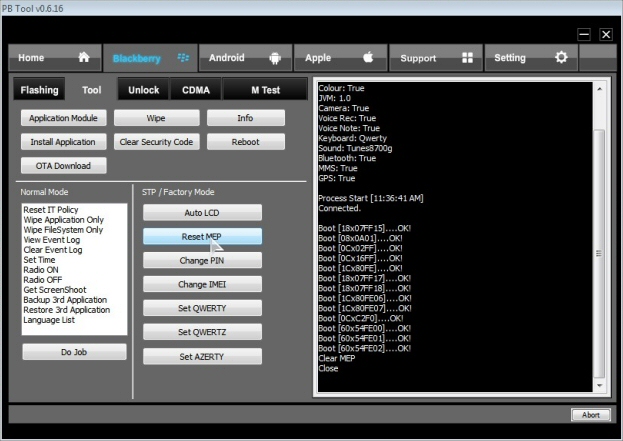This screenshot has height=441, width=623.
Task: Click the Connected. log line
Action: [x=339, y=208]
